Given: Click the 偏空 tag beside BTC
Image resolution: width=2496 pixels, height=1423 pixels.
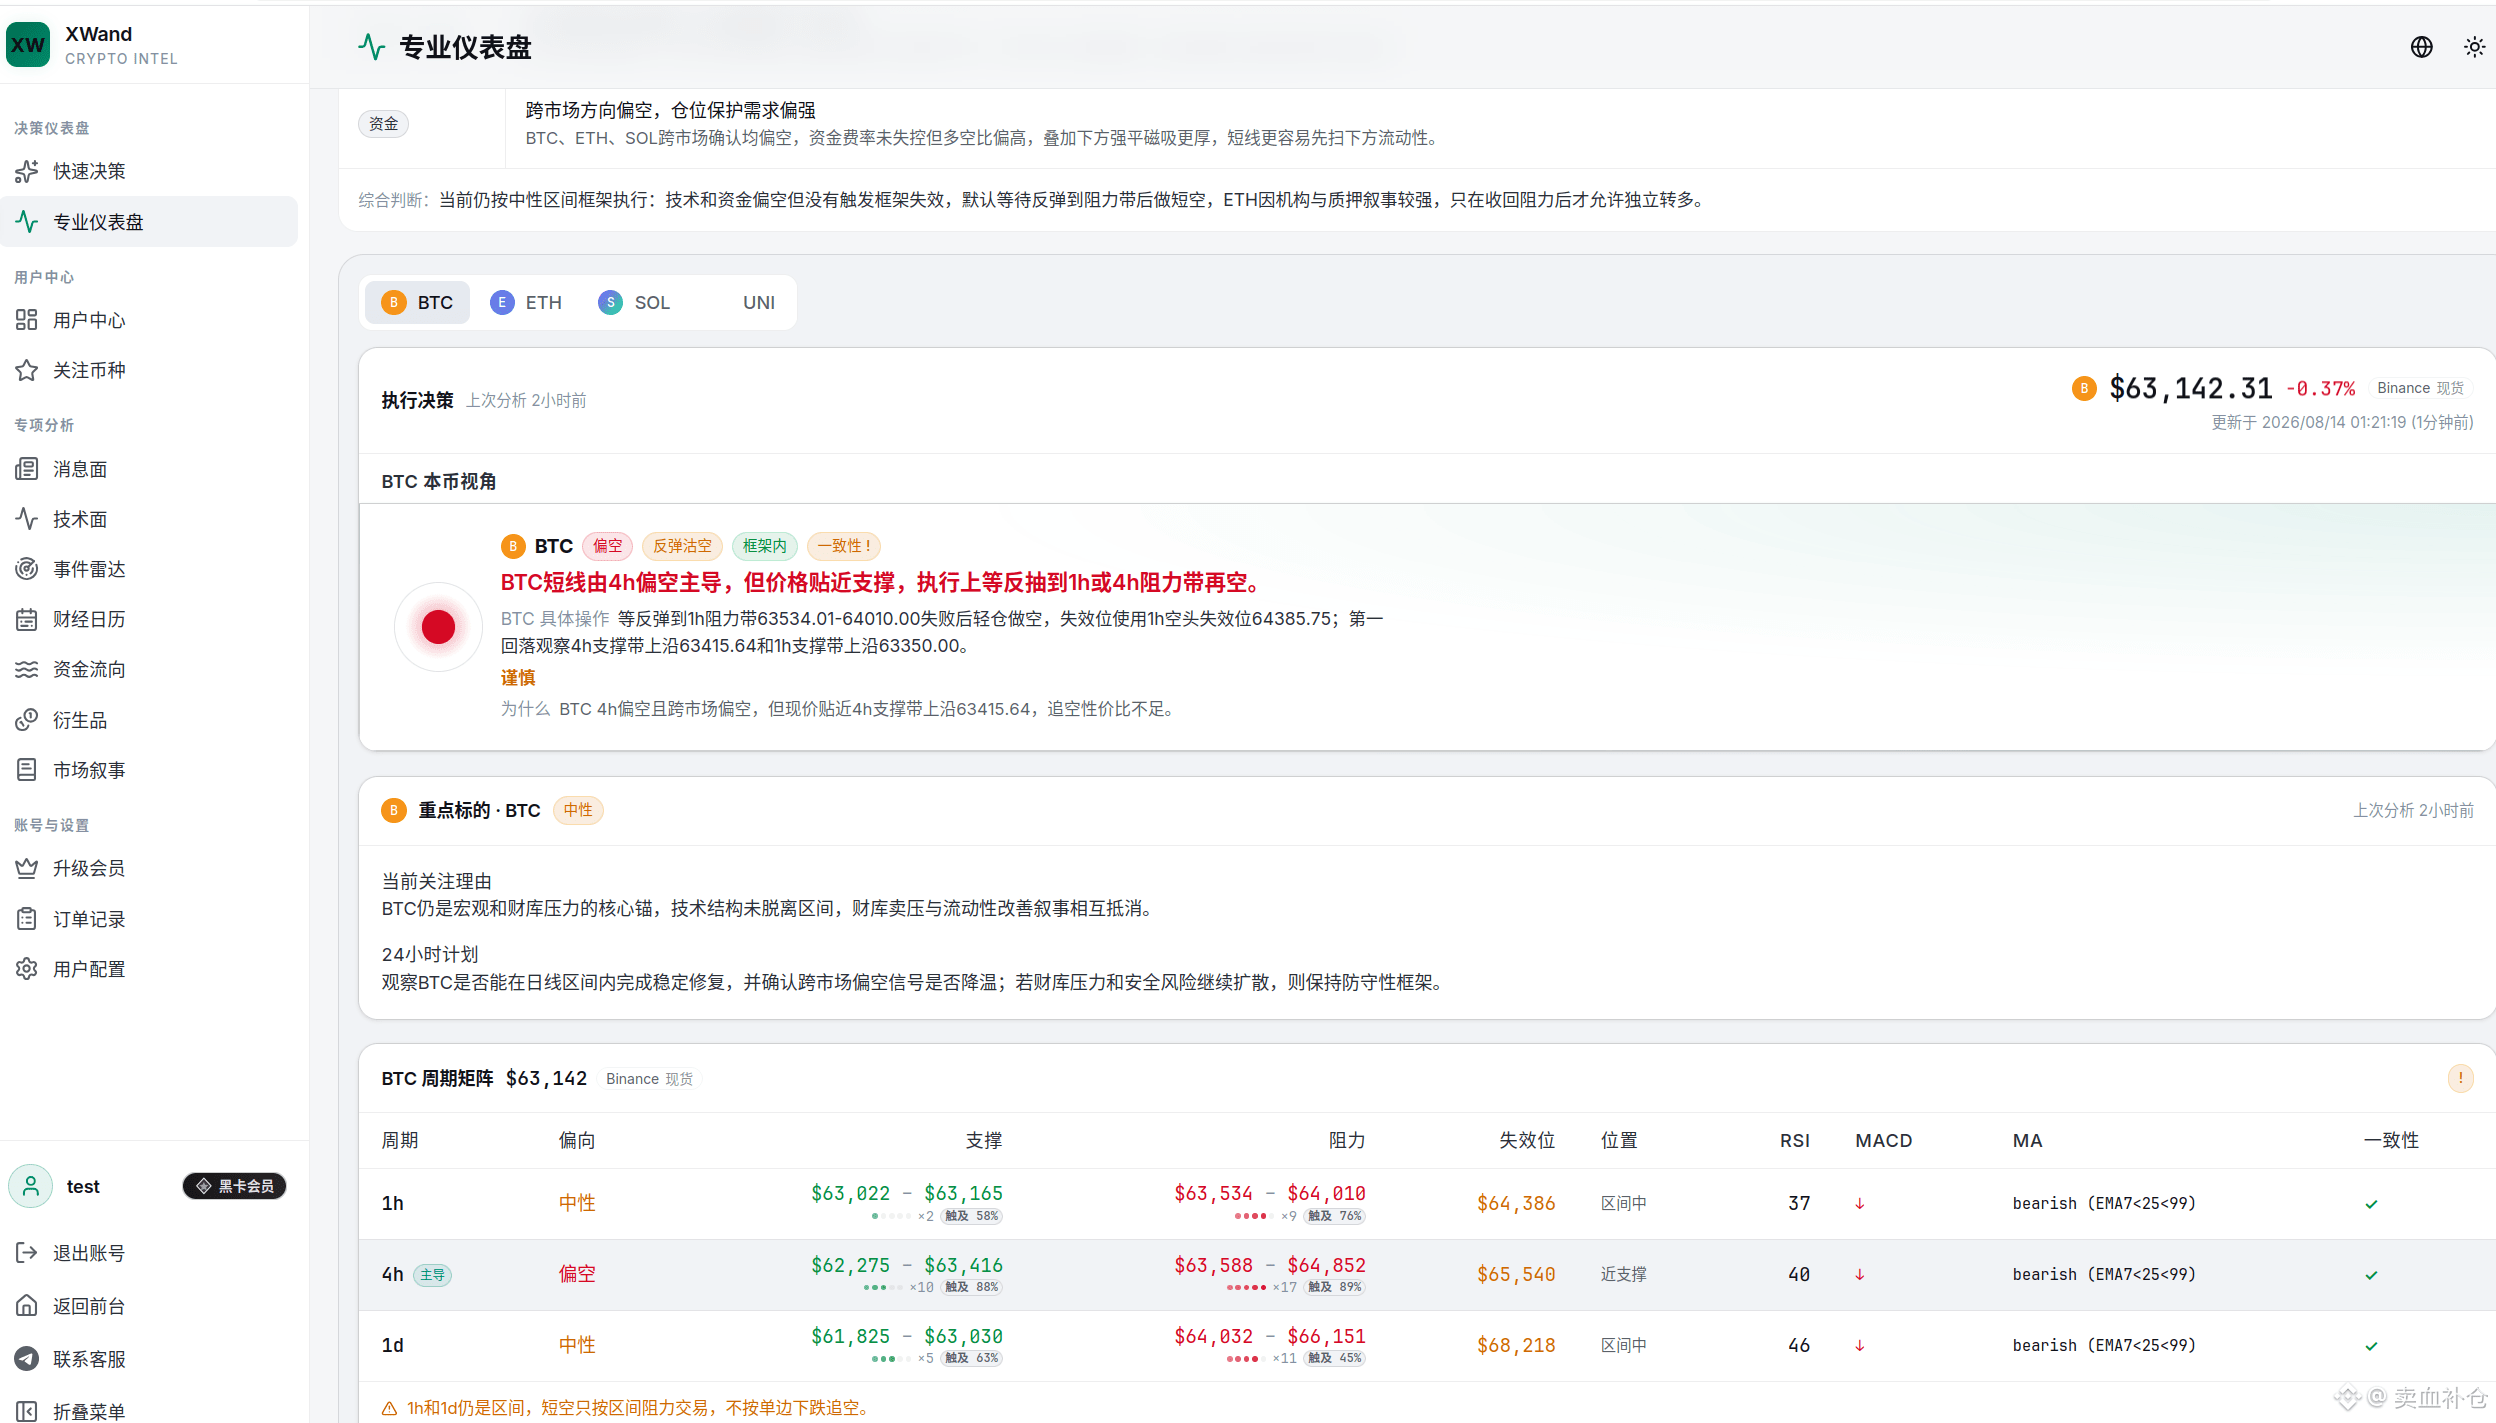Looking at the screenshot, I should tap(607, 546).
